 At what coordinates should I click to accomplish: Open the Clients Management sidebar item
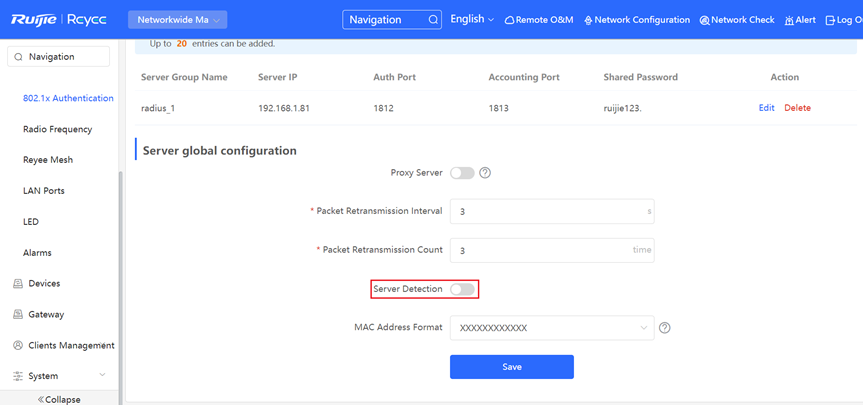(x=63, y=346)
